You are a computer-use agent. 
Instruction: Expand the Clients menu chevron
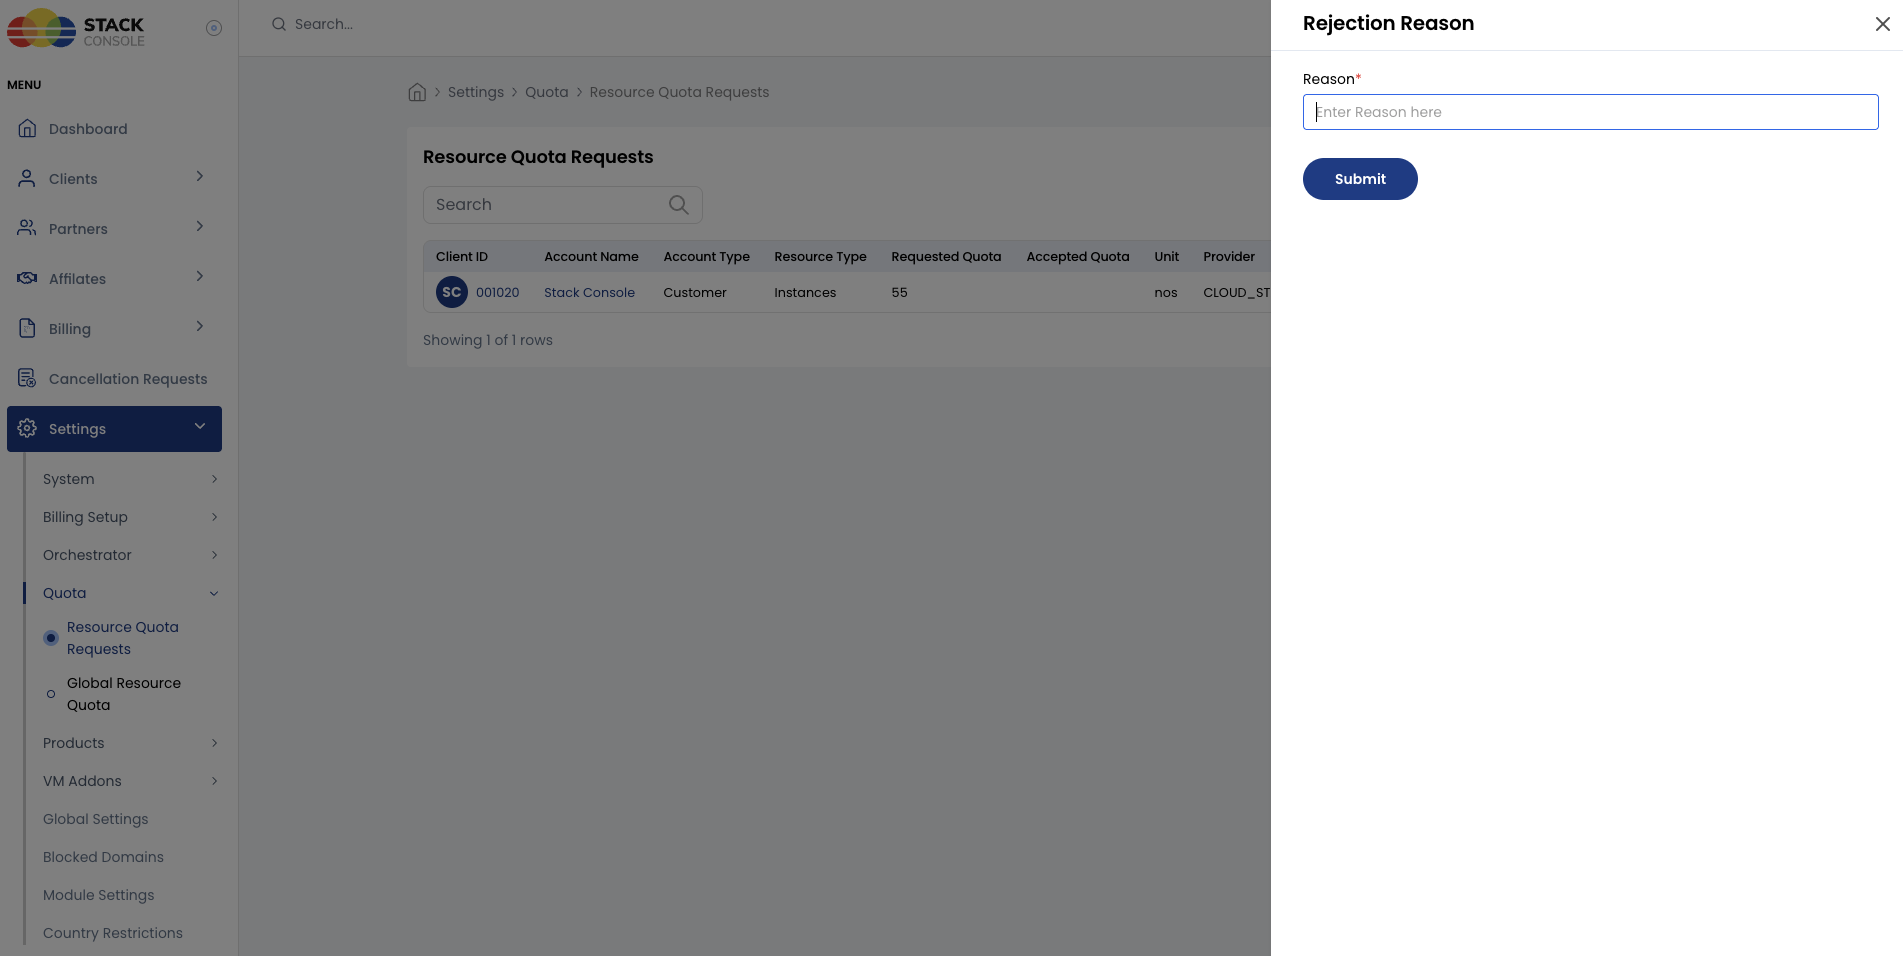click(200, 176)
